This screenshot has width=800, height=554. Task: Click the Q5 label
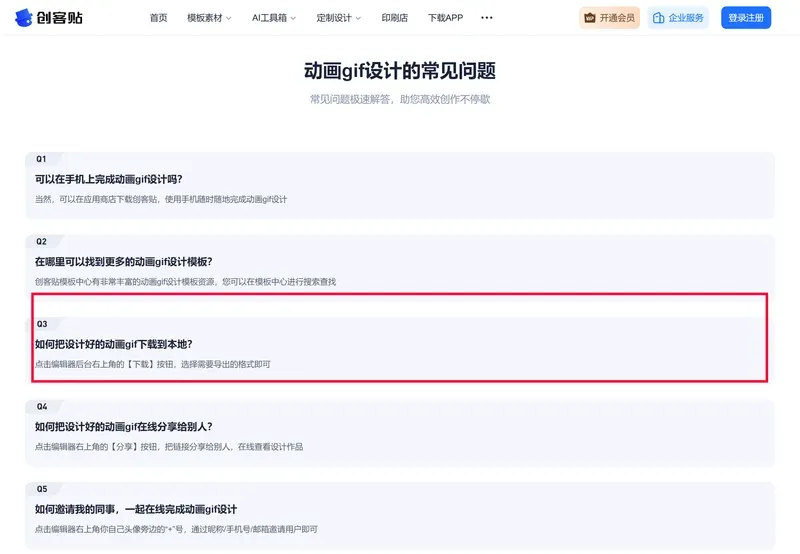click(42, 489)
